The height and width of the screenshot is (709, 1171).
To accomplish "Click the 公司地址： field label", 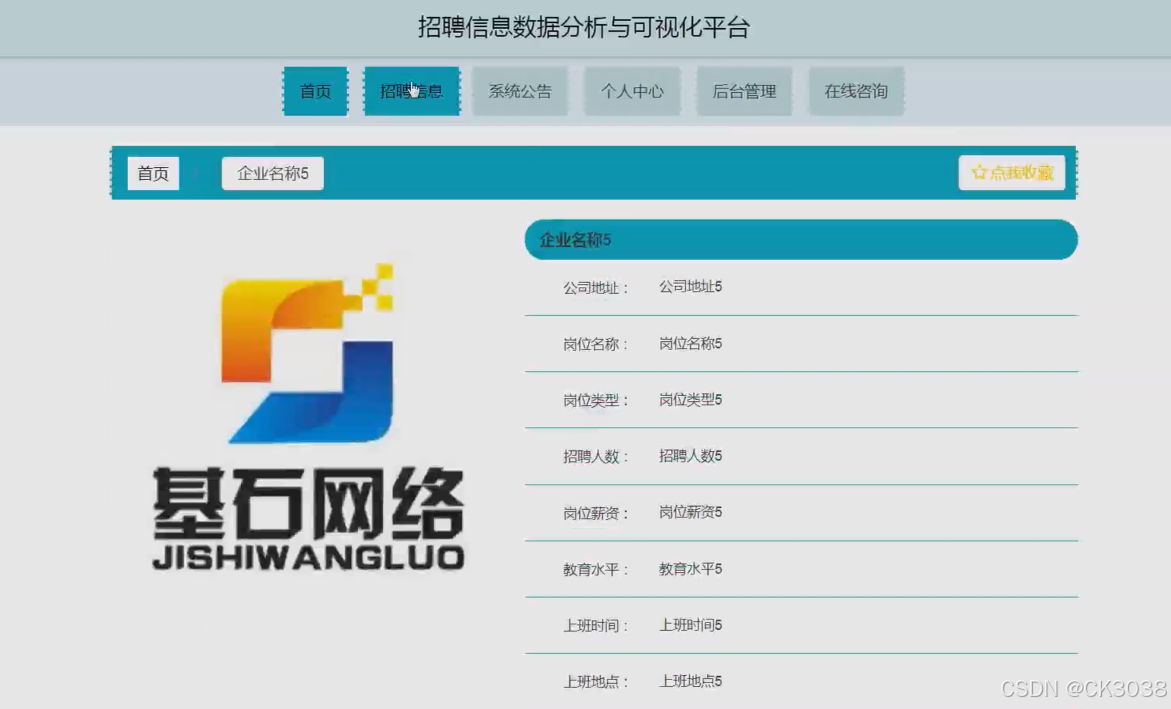I will (596, 288).
